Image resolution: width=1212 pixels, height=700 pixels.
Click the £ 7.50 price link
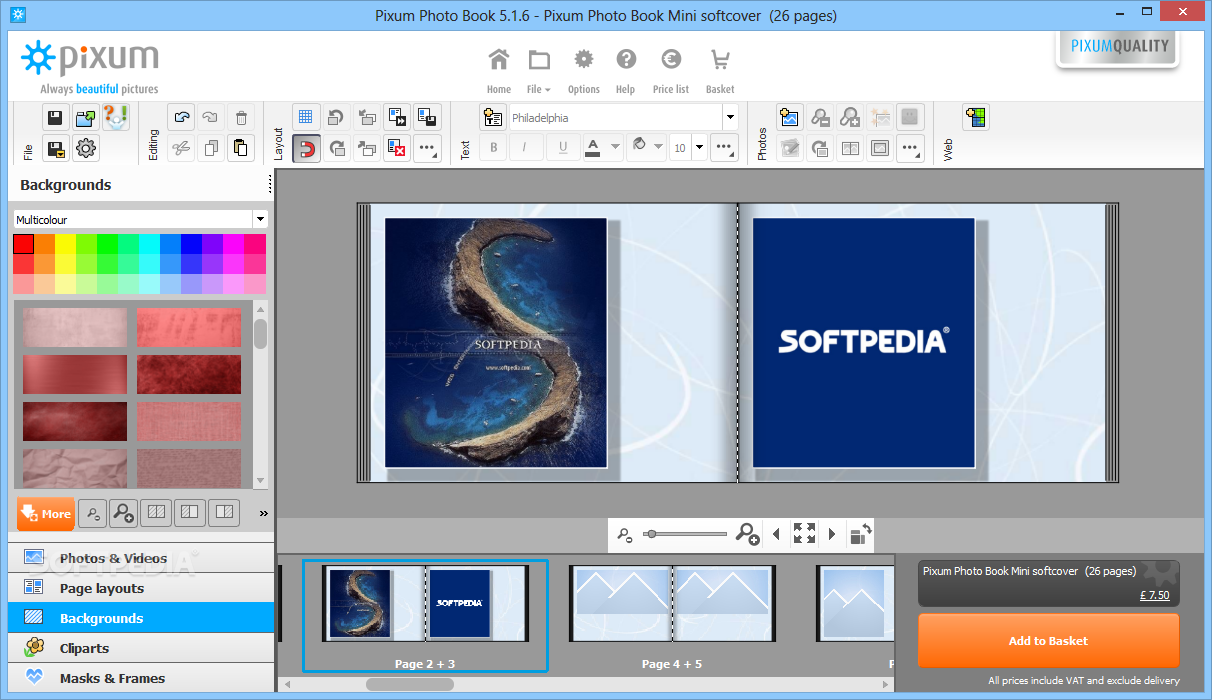coord(1154,595)
